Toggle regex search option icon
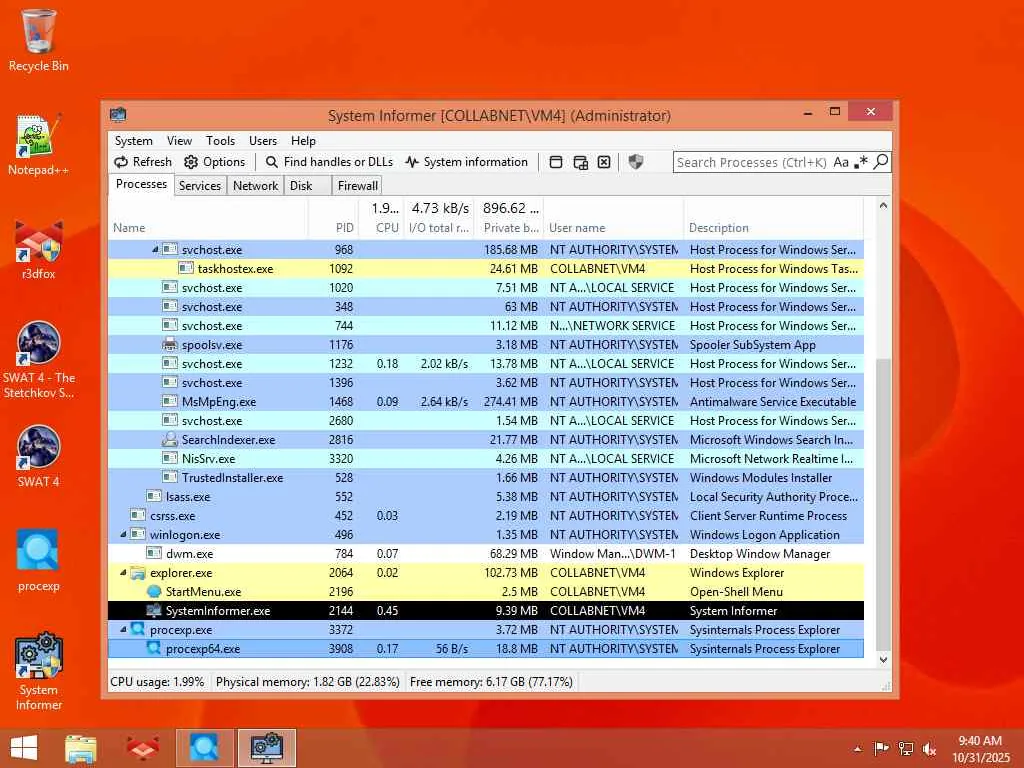Image resolution: width=1024 pixels, height=768 pixels. 861,162
